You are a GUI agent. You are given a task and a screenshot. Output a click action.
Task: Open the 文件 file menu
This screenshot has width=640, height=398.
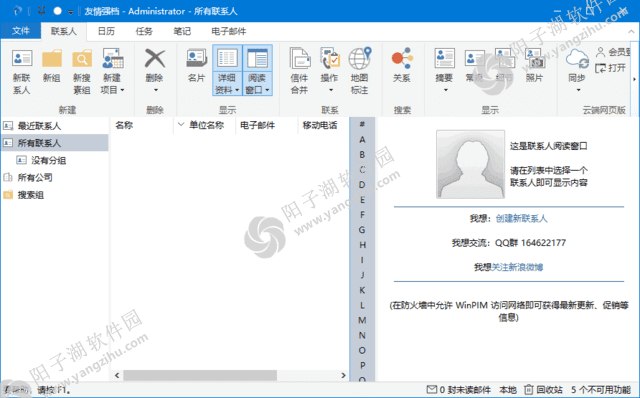(x=21, y=31)
